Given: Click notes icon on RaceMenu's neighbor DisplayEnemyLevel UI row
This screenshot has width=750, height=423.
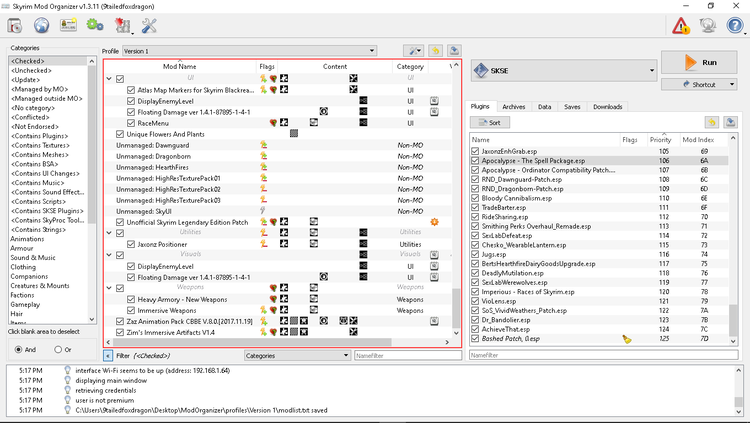Looking at the screenshot, I should [x=434, y=101].
